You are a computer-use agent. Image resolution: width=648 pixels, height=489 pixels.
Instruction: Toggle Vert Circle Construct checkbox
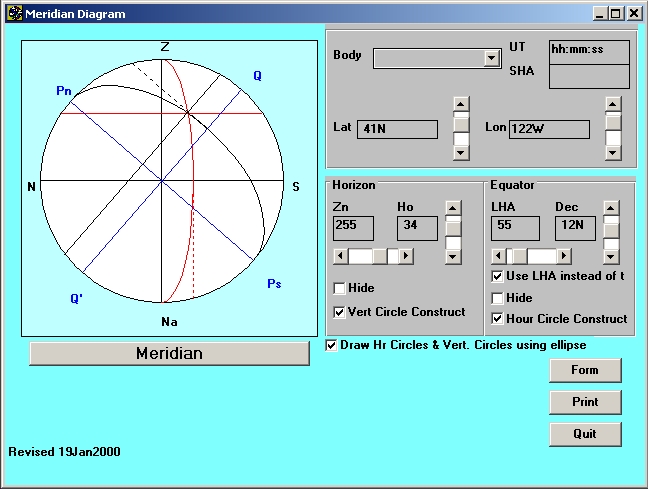[340, 312]
